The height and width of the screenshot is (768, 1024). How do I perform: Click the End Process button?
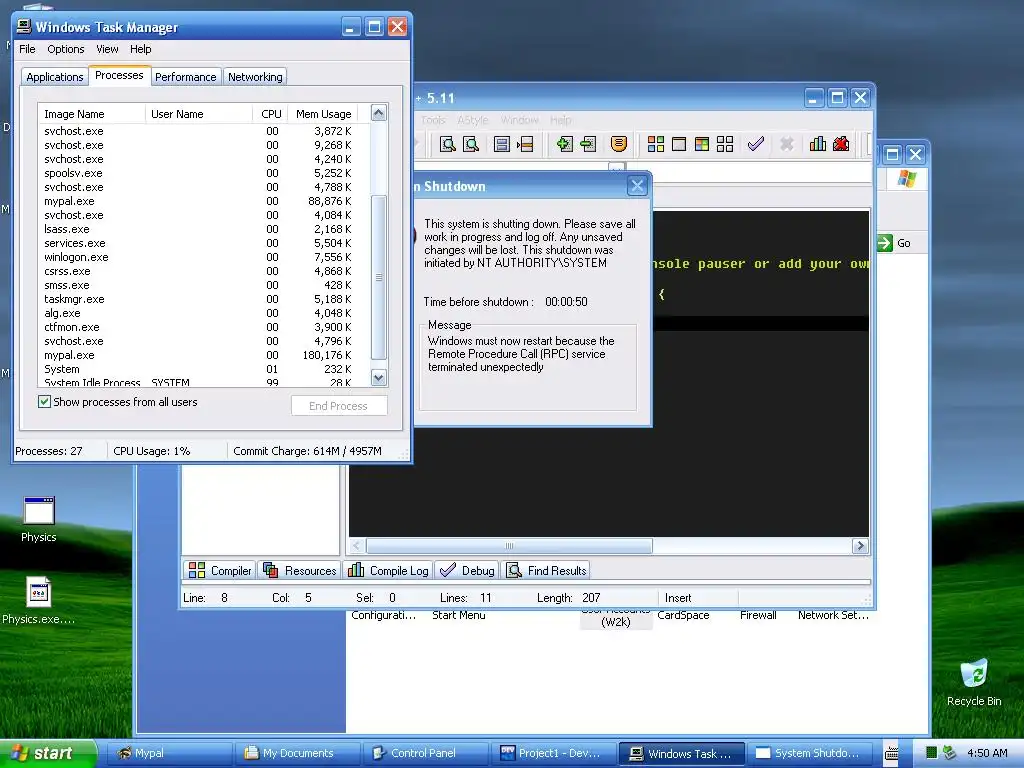click(339, 406)
